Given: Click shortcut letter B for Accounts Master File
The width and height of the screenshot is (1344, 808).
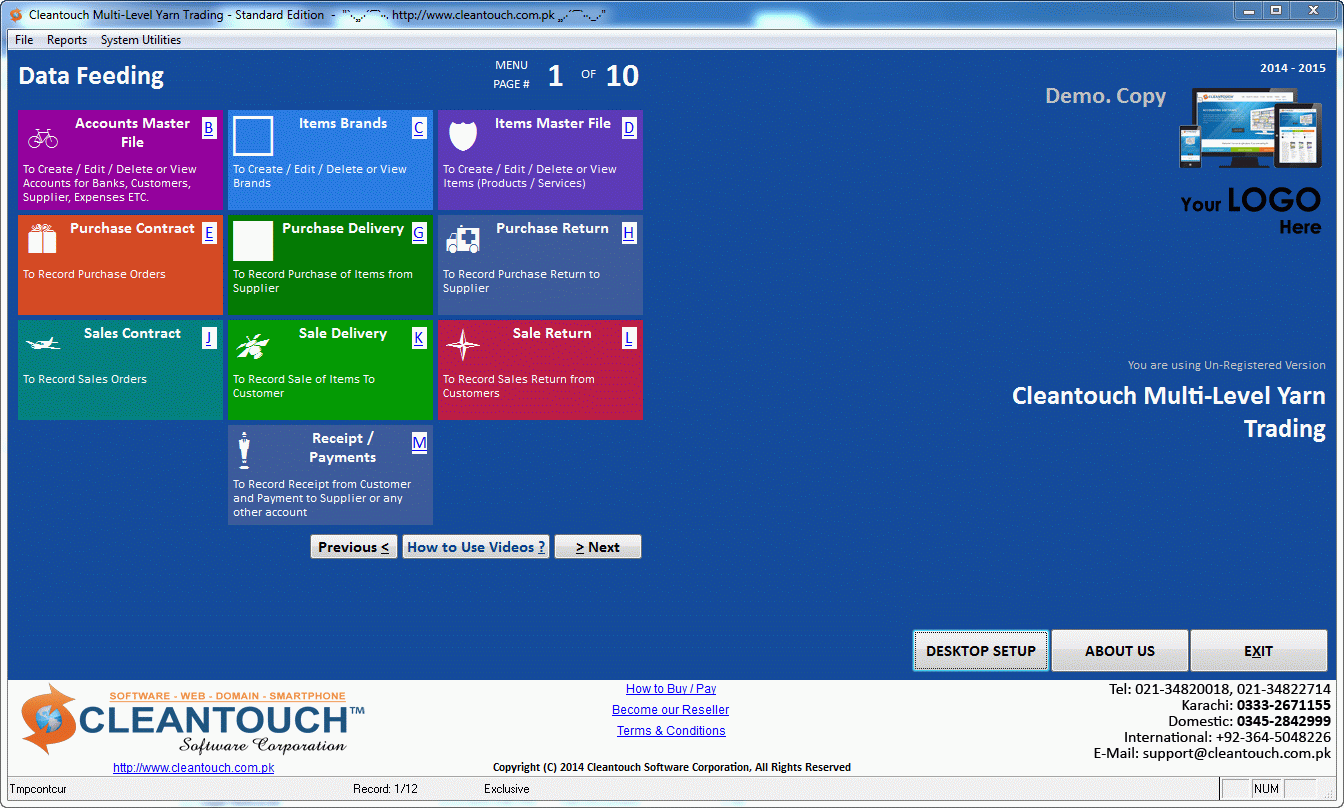Looking at the screenshot, I should (208, 128).
